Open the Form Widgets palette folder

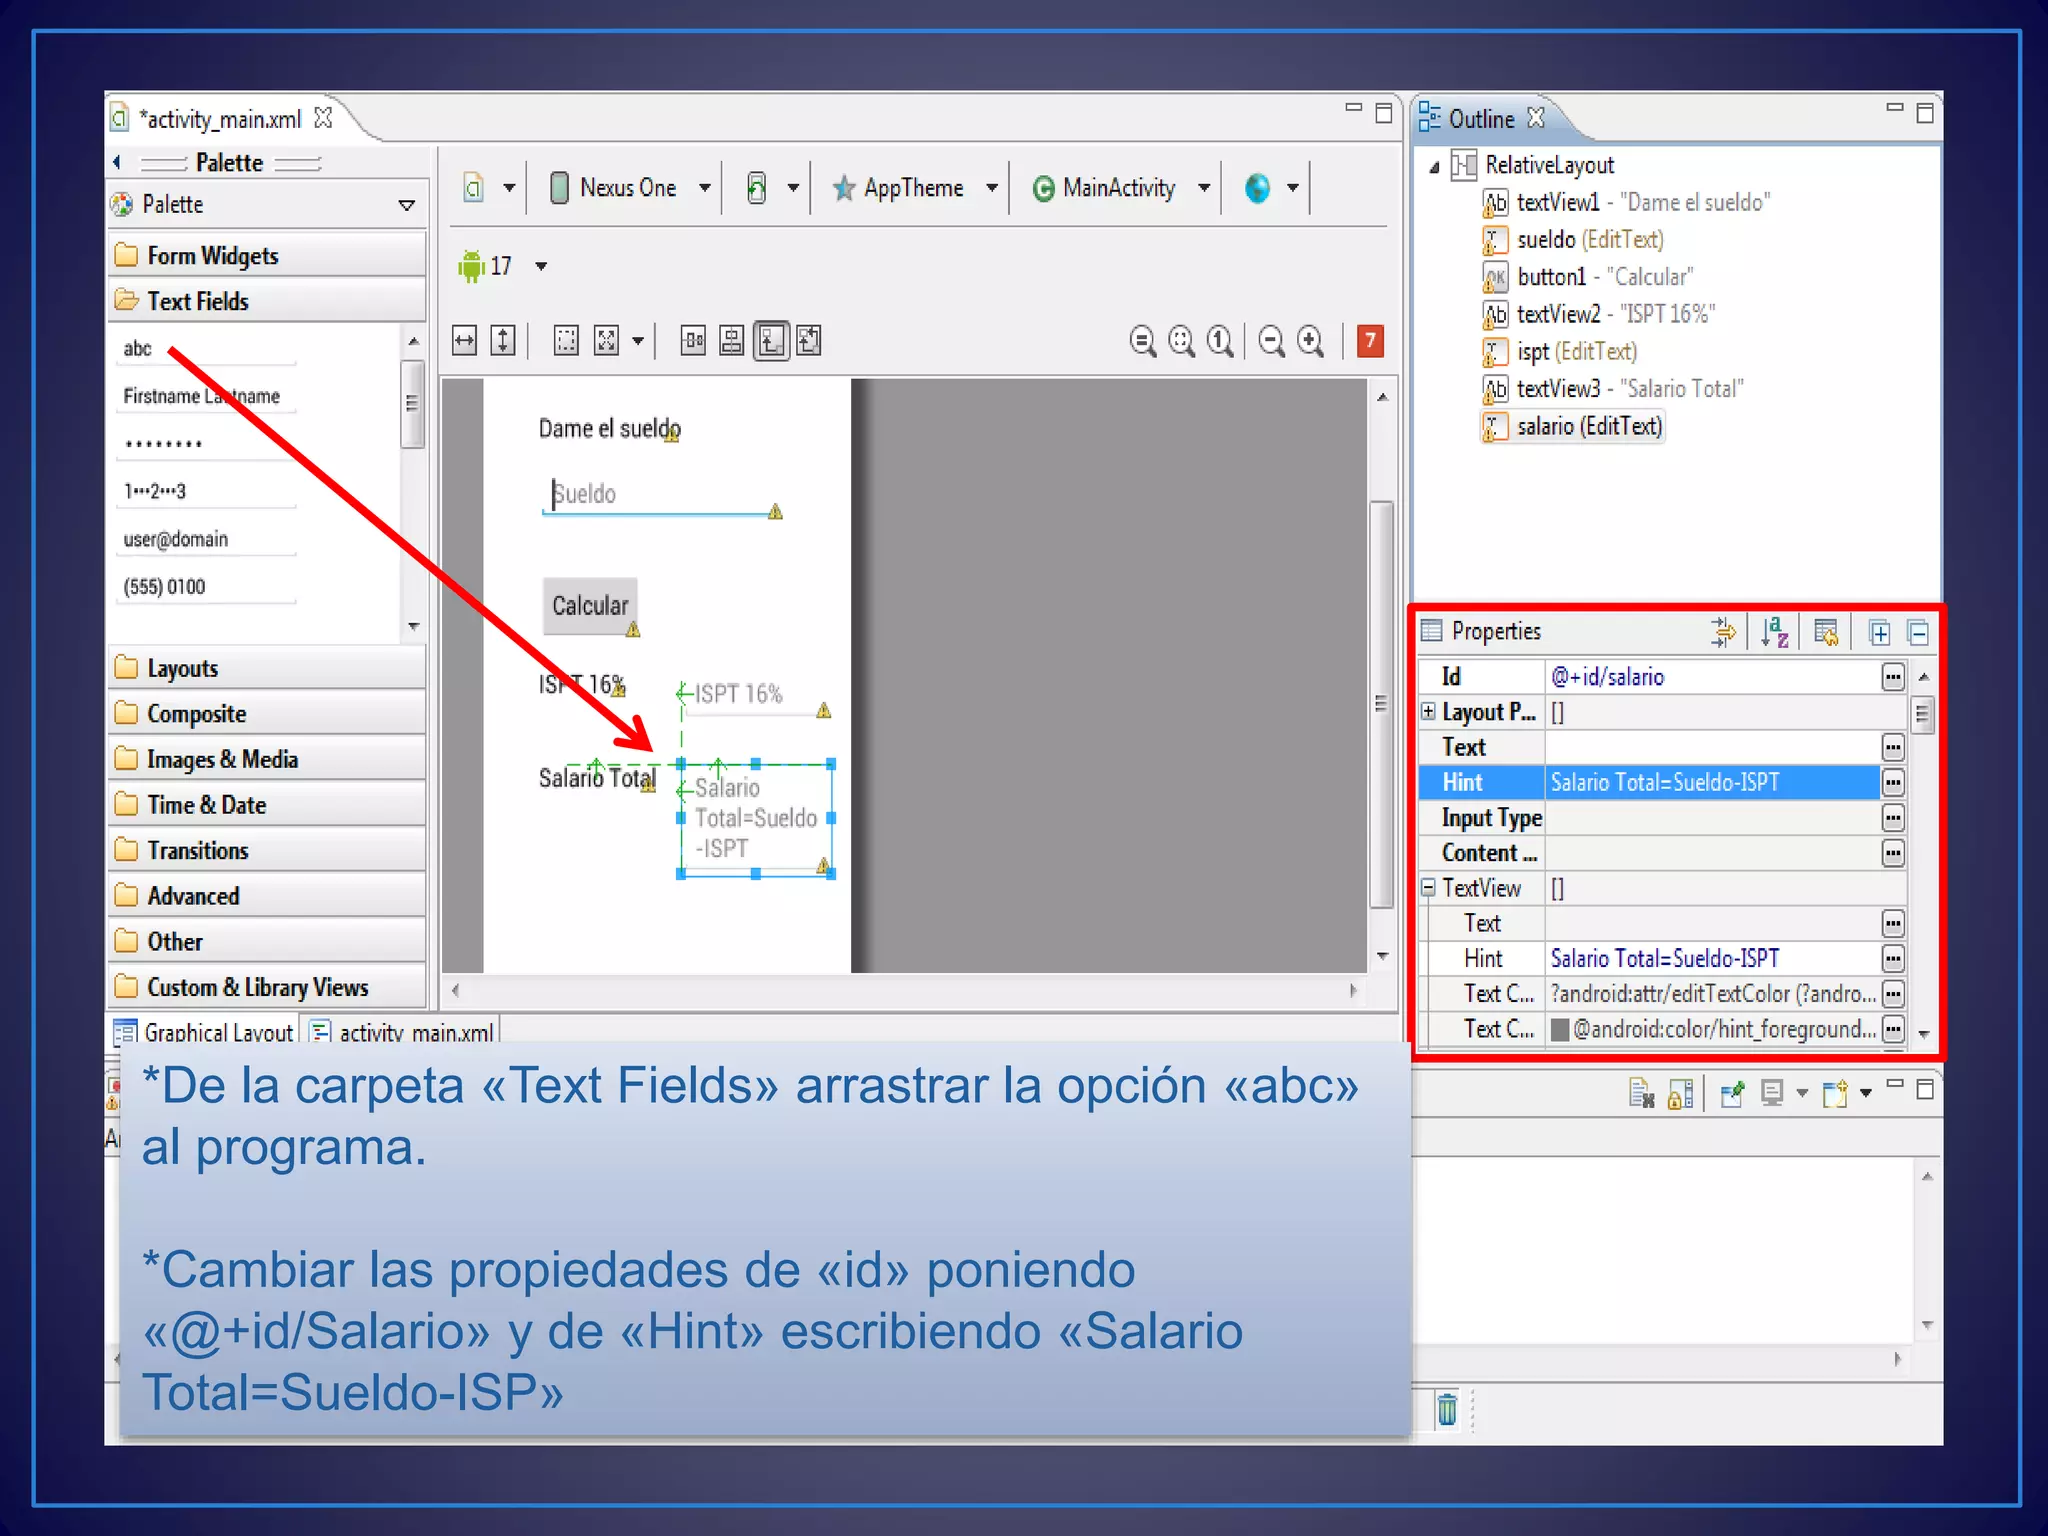pyautogui.click(x=267, y=255)
